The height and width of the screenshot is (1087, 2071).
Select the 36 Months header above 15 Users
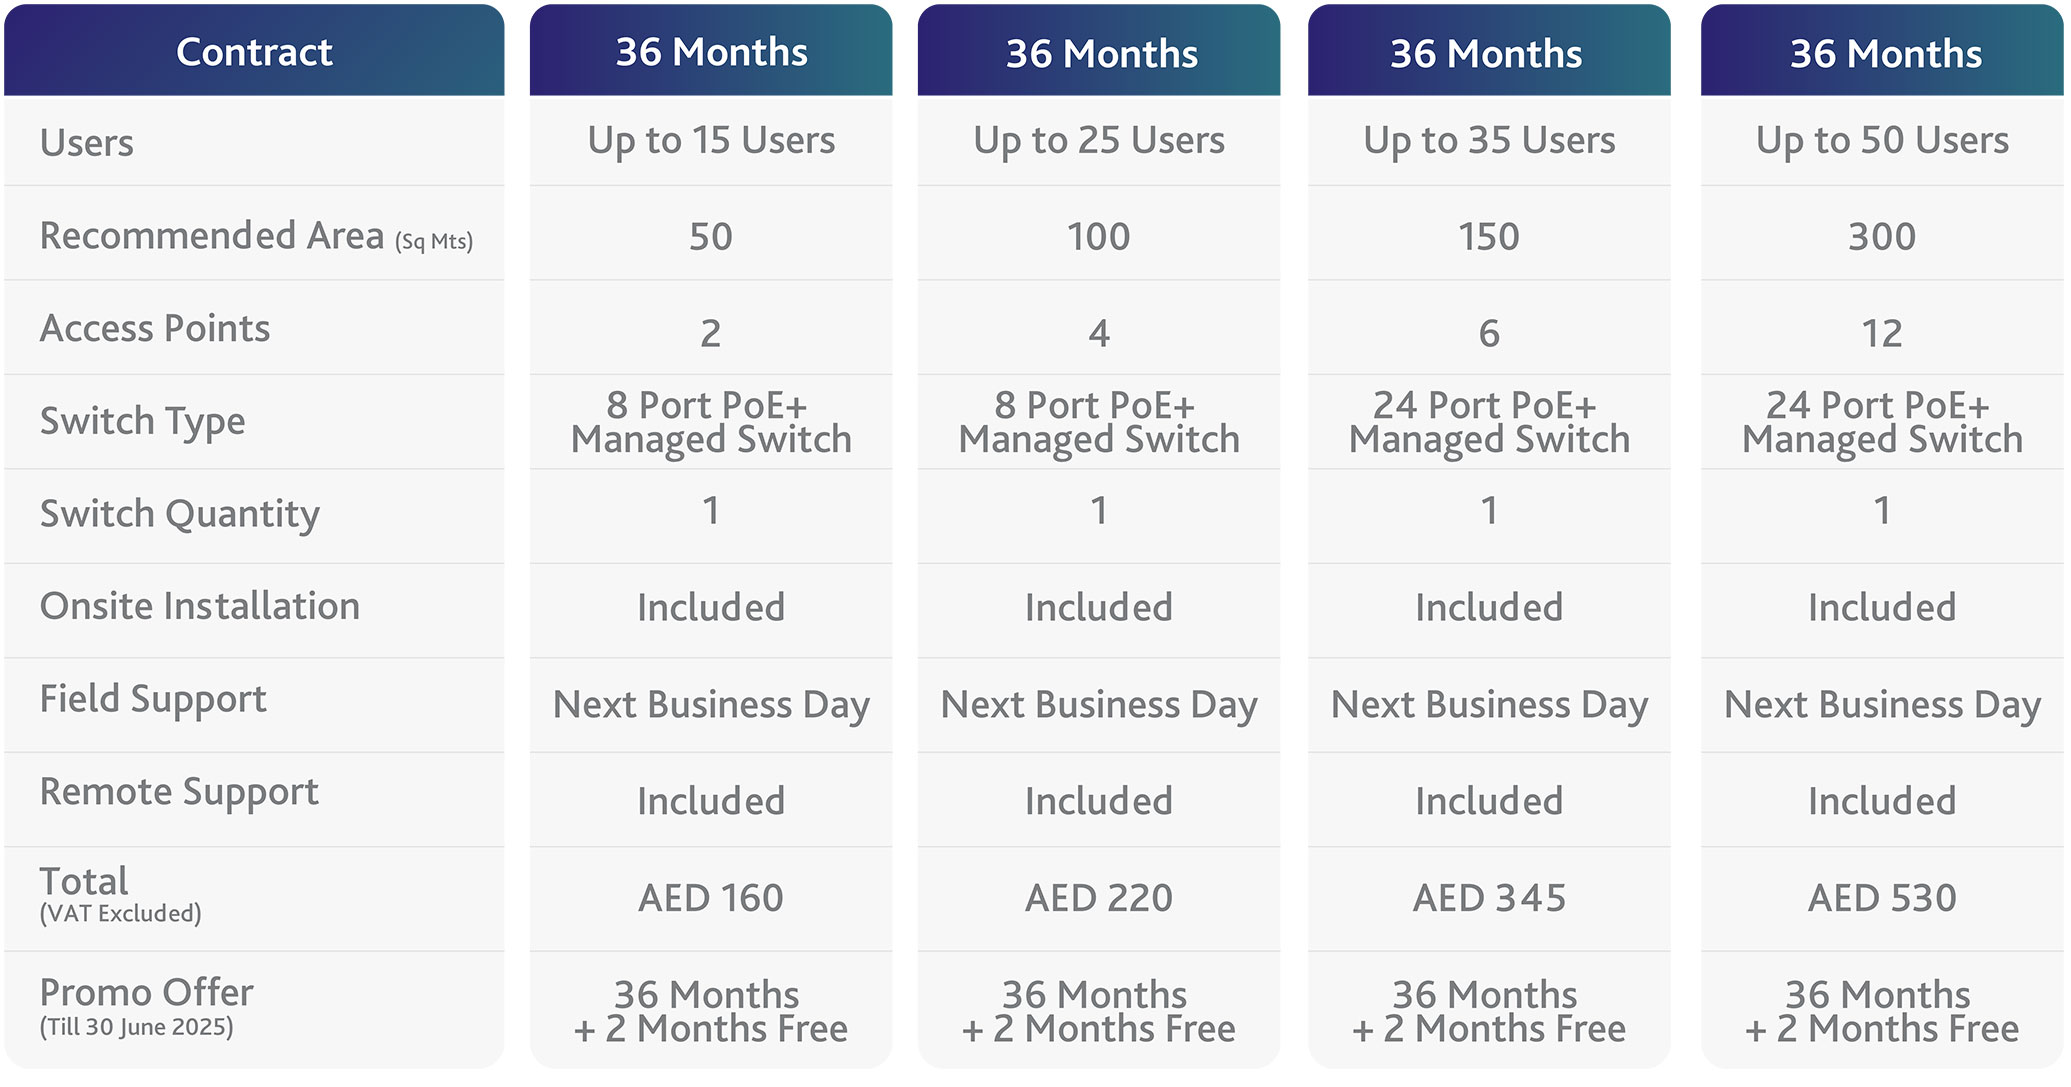[711, 52]
